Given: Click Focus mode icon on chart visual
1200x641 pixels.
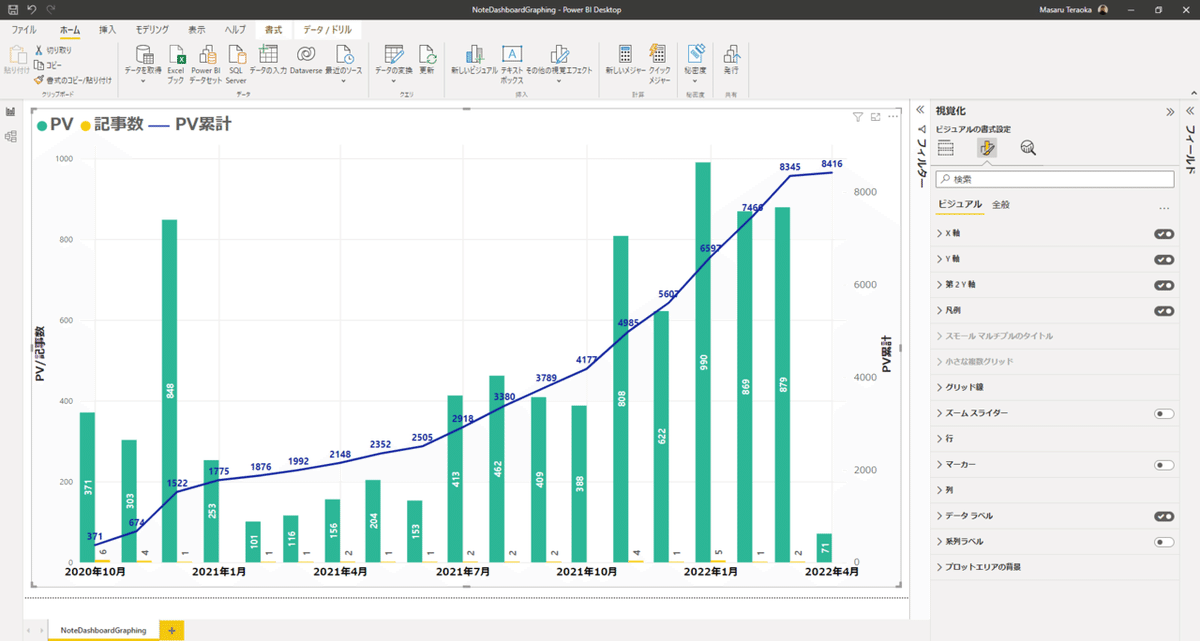Looking at the screenshot, I should [876, 117].
